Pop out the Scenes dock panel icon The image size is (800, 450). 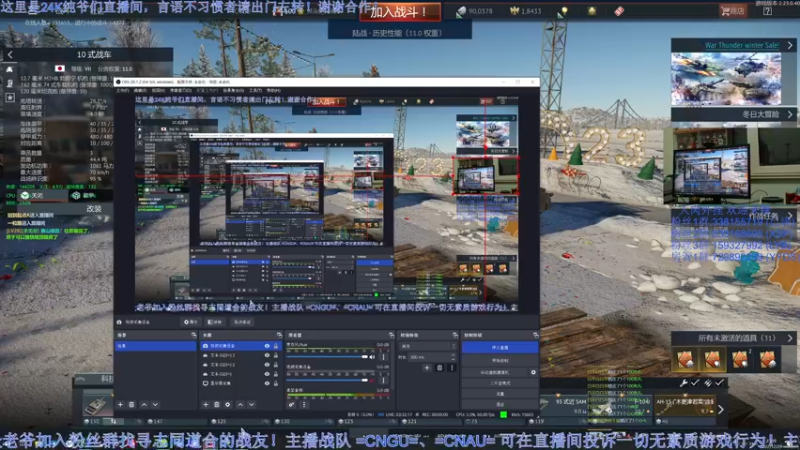pos(193,335)
